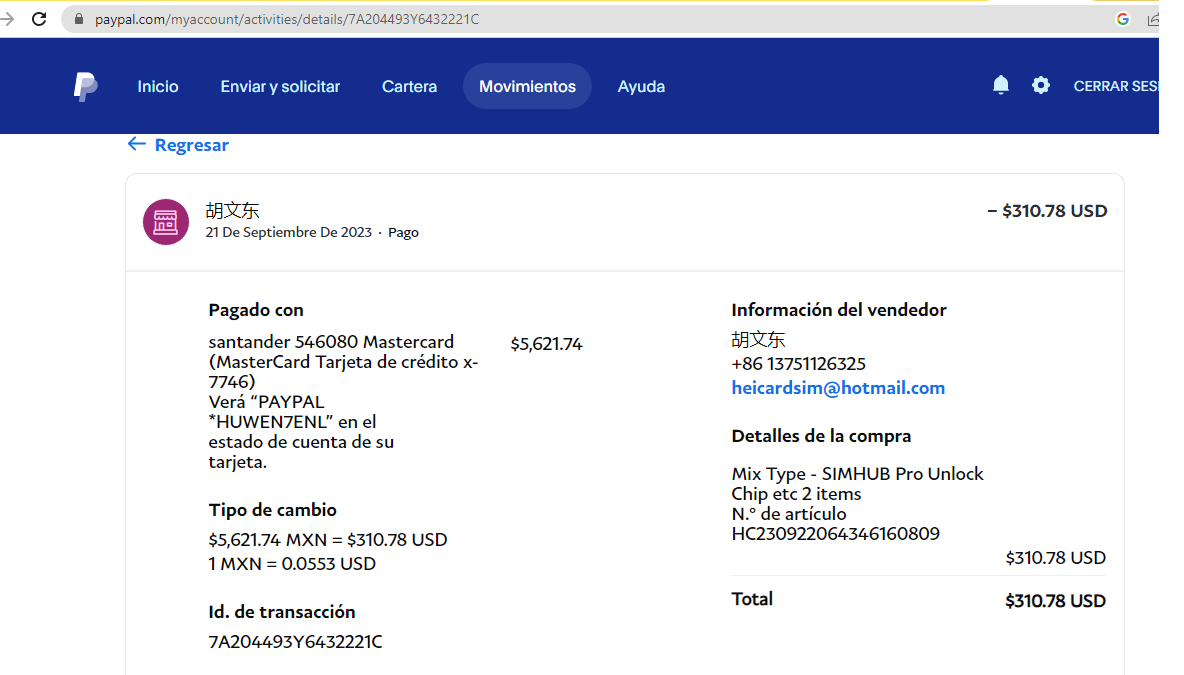
Task: Go back using the Regresar link
Action: pyautogui.click(x=178, y=145)
